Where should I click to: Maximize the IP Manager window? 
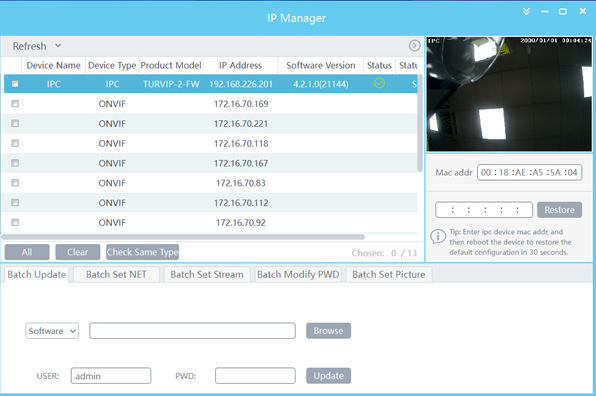(563, 12)
